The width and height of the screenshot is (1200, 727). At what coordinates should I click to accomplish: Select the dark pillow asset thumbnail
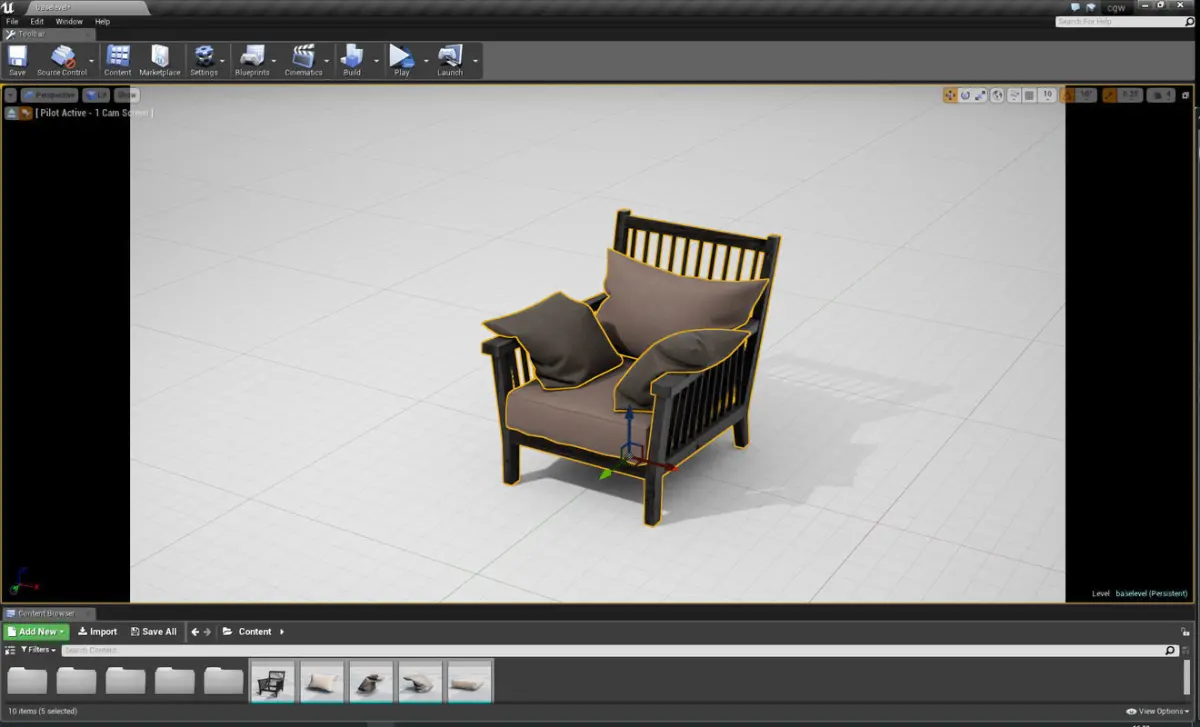pyautogui.click(x=371, y=681)
